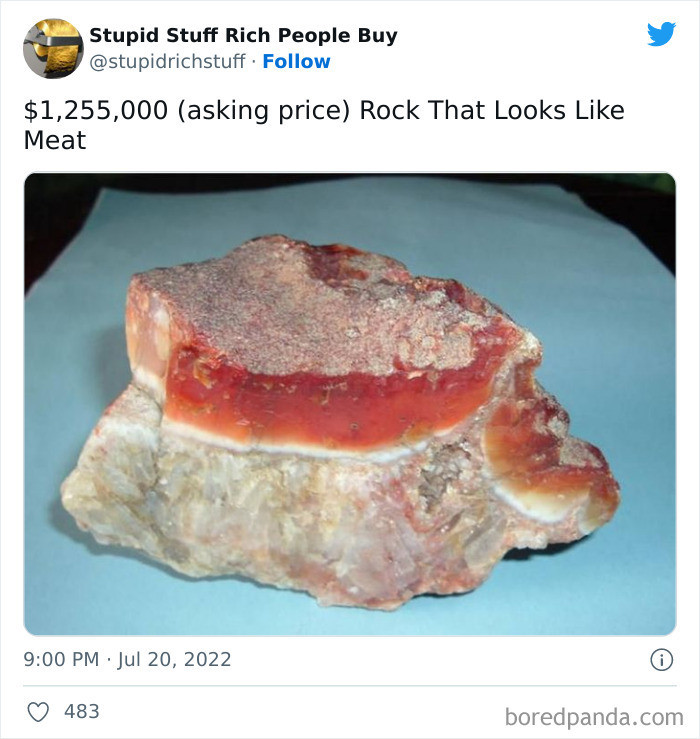Screen dimensions: 700x739
Task: Click the 483 likes count
Action: (82, 711)
